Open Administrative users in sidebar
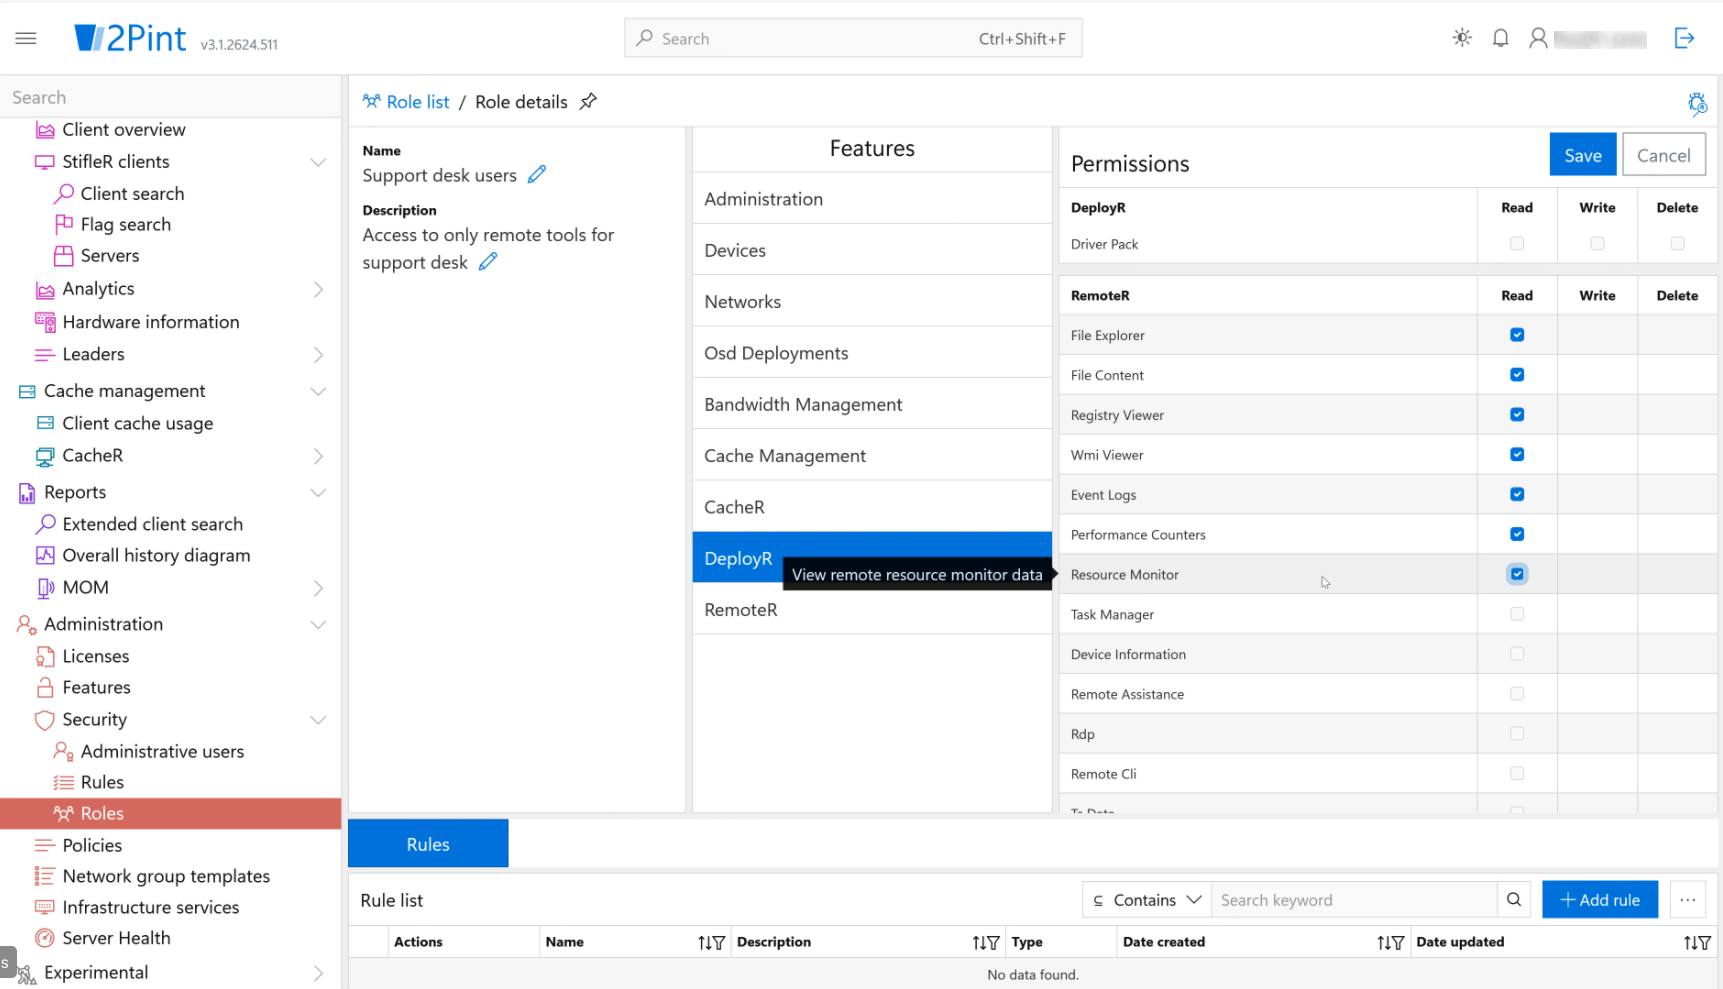This screenshot has height=989, width=1723. tap(162, 751)
